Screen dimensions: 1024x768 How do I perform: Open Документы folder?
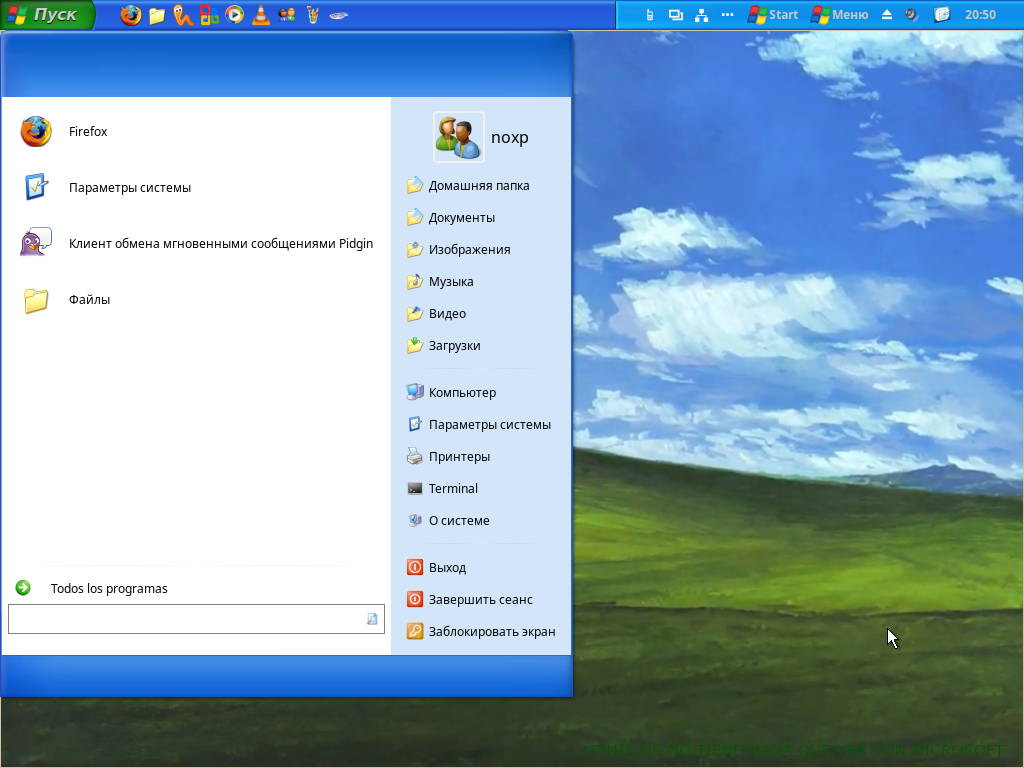[481, 218]
